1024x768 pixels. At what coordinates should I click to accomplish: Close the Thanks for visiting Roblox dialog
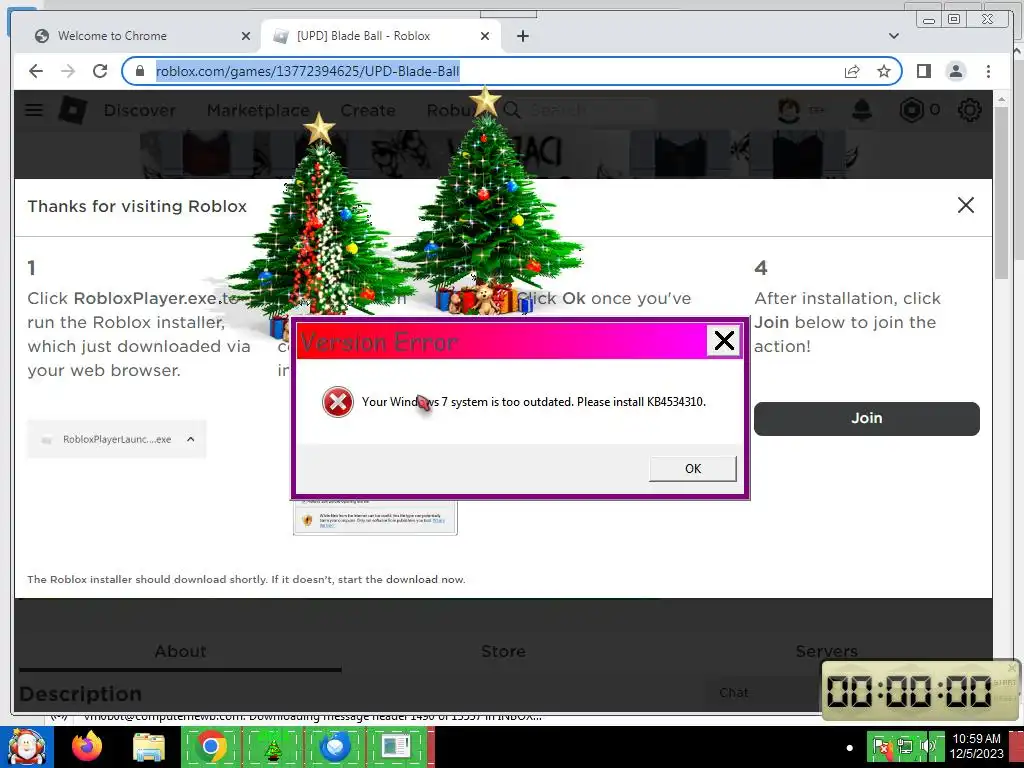(x=966, y=205)
